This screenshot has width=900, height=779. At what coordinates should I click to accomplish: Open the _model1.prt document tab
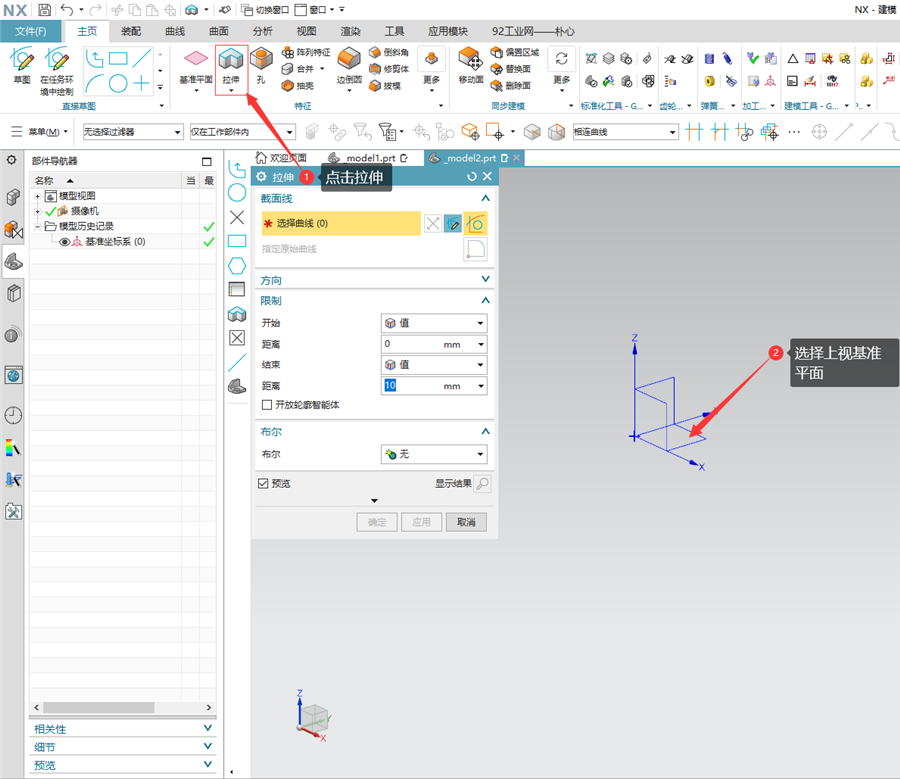tap(367, 158)
